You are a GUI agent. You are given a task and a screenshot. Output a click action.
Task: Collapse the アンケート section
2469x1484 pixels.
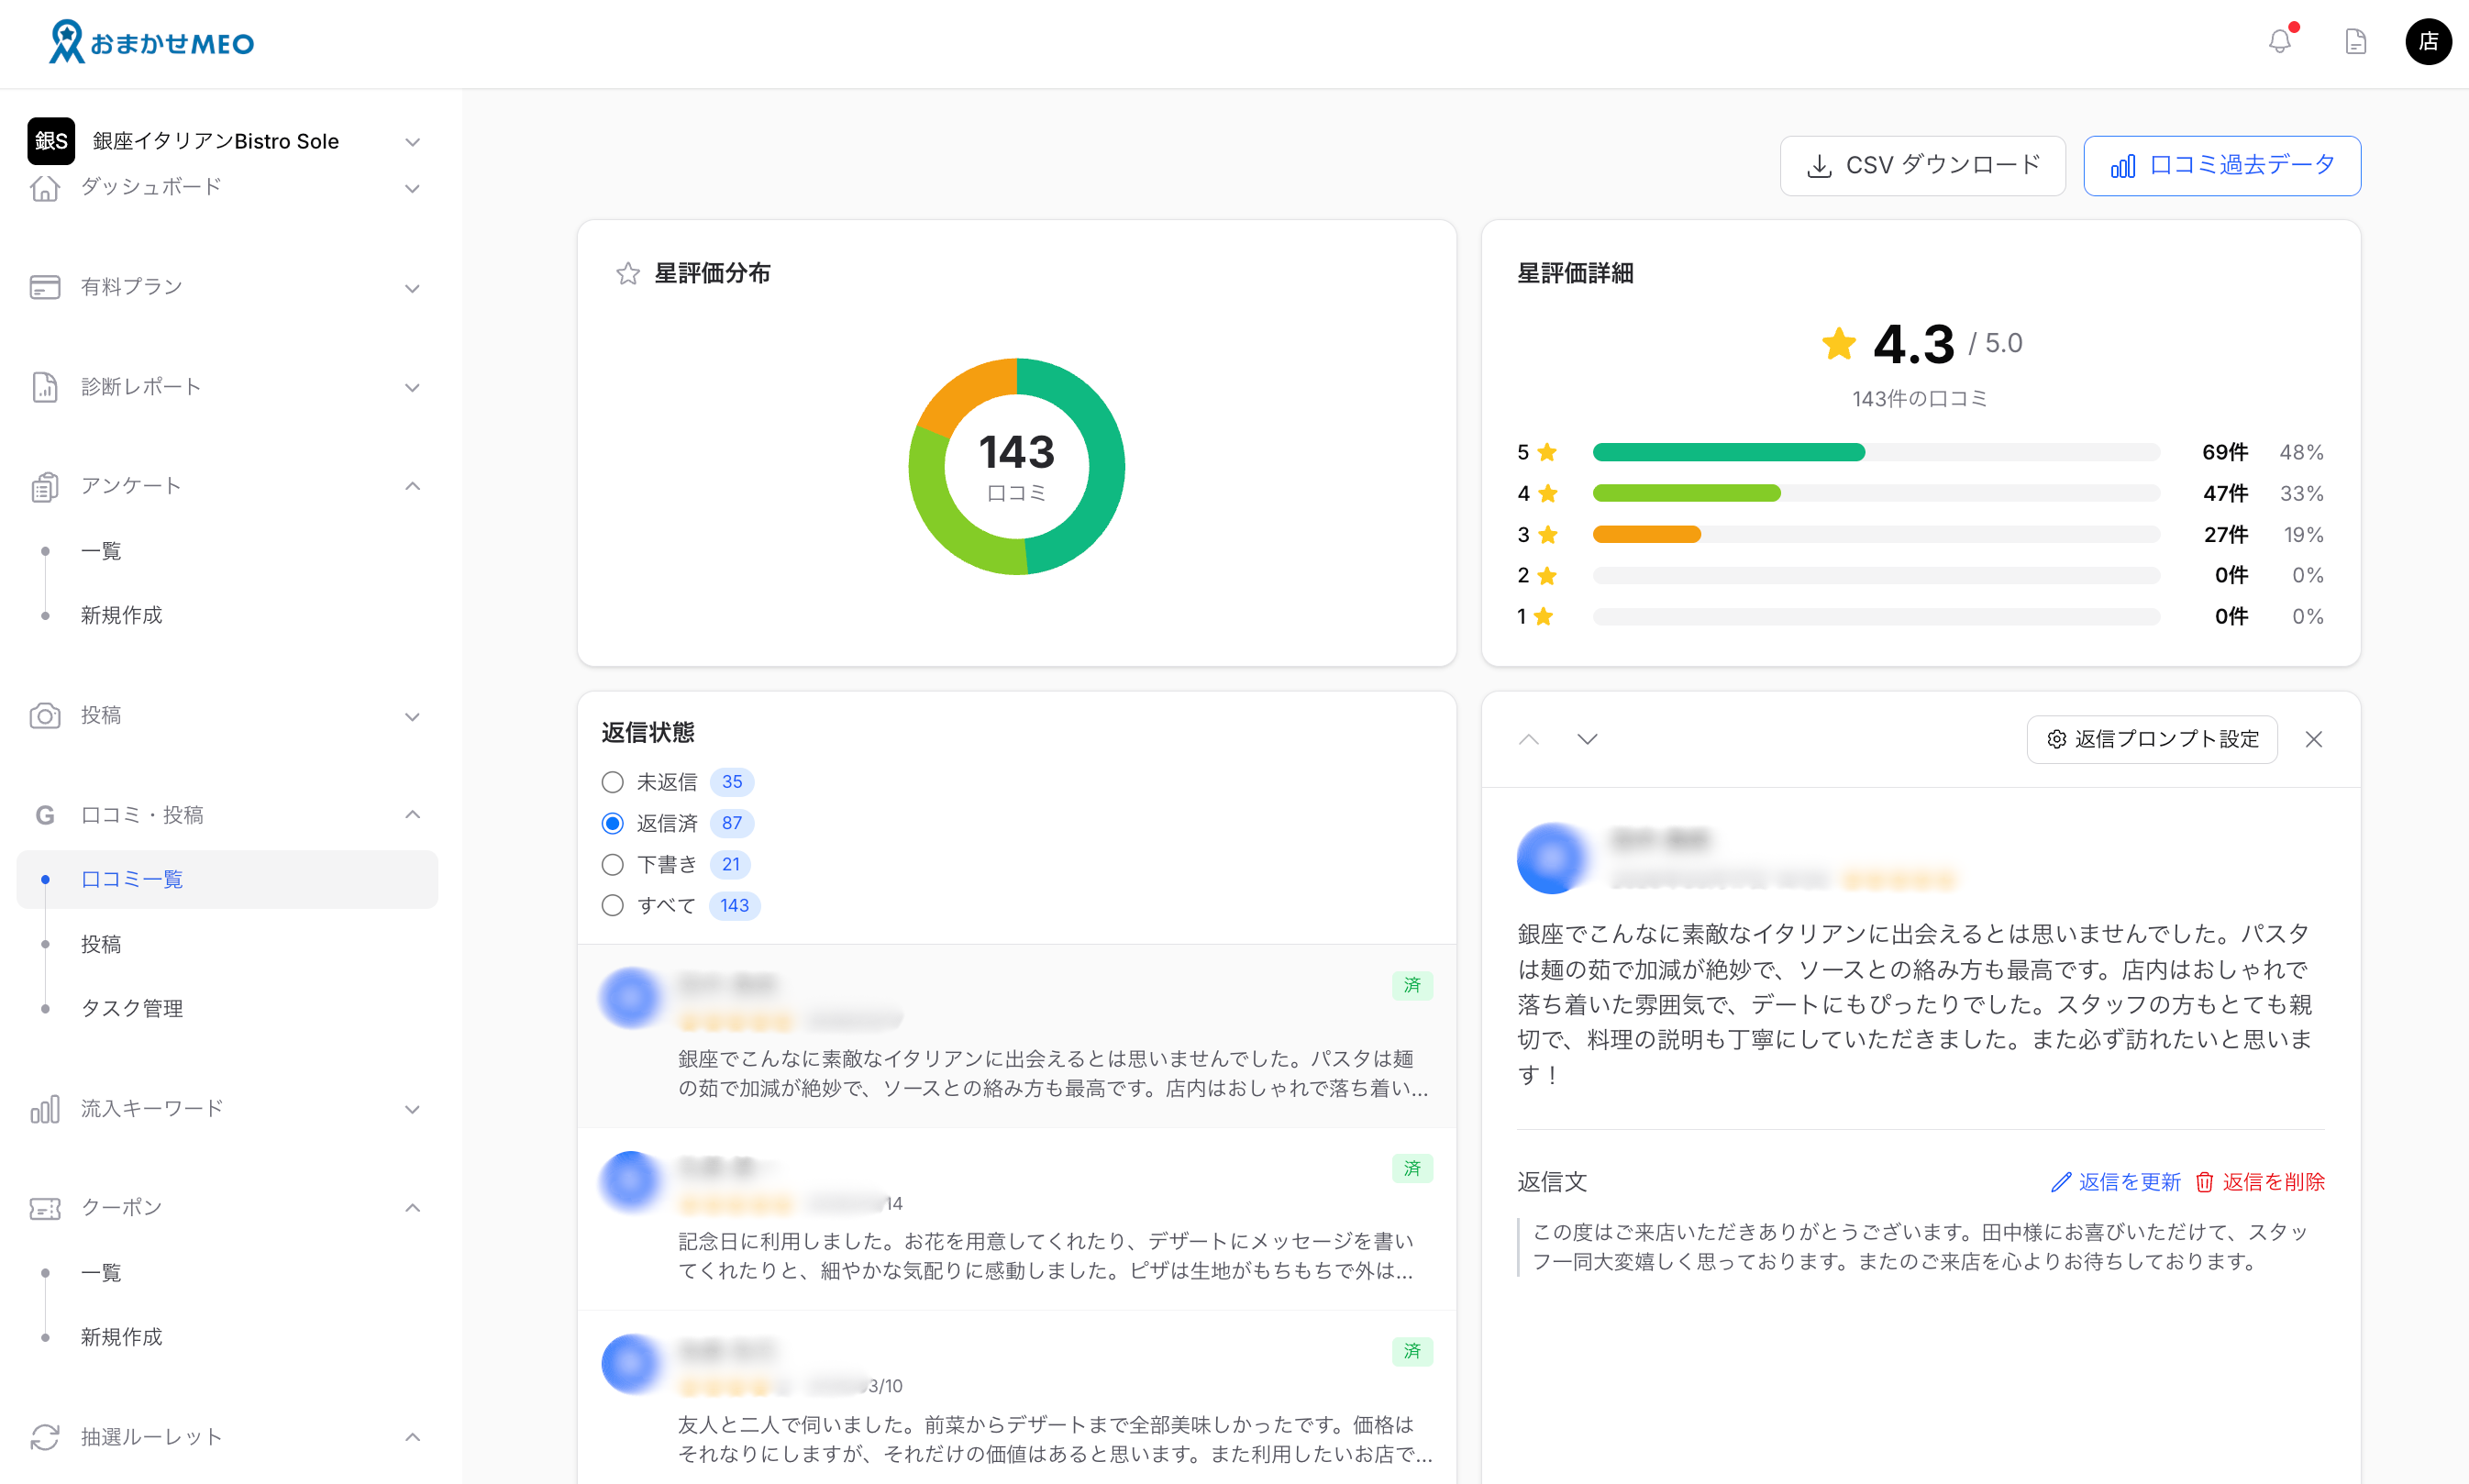[413, 486]
